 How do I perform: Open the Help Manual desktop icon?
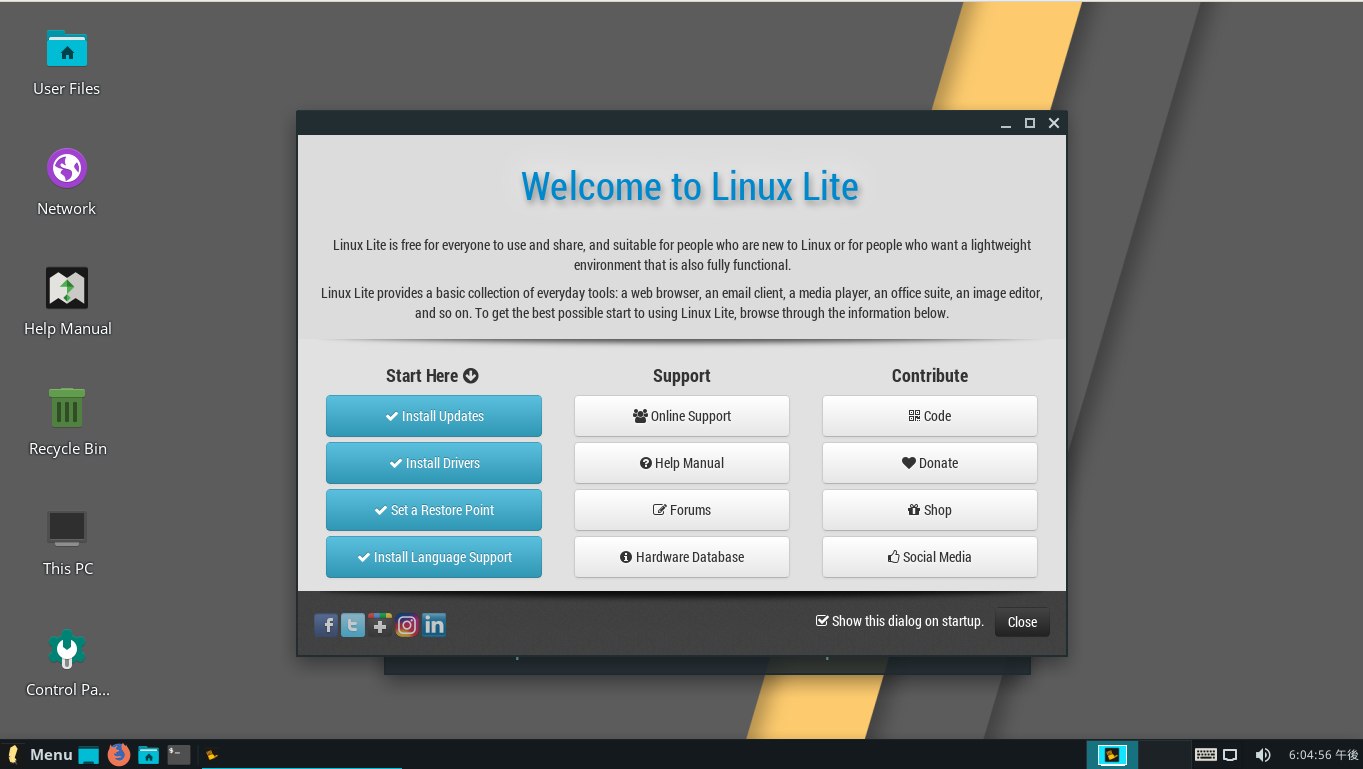click(x=67, y=302)
